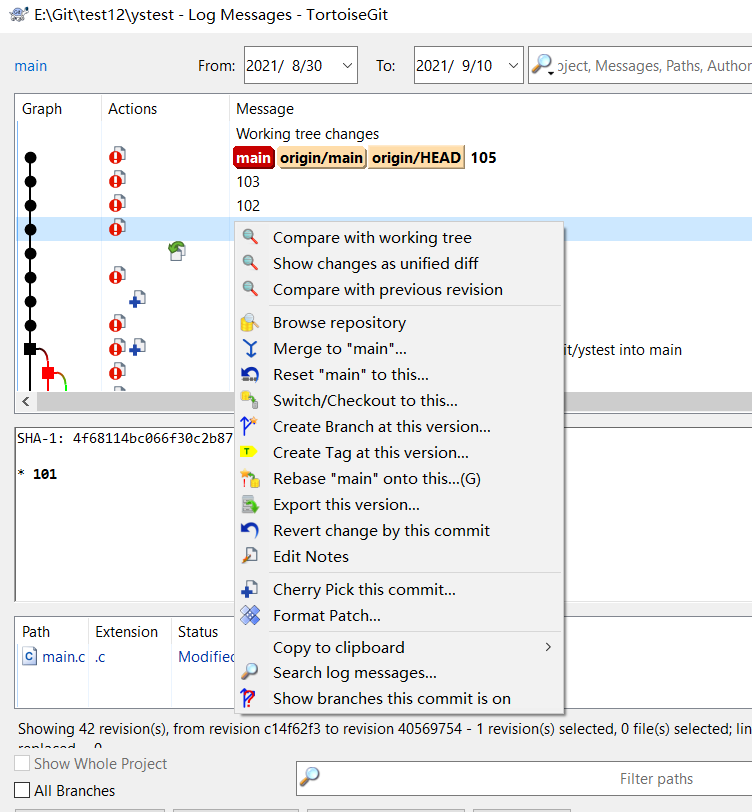The image size is (752, 812).
Task: Select Edit Notes menu entry
Action: pos(399,556)
